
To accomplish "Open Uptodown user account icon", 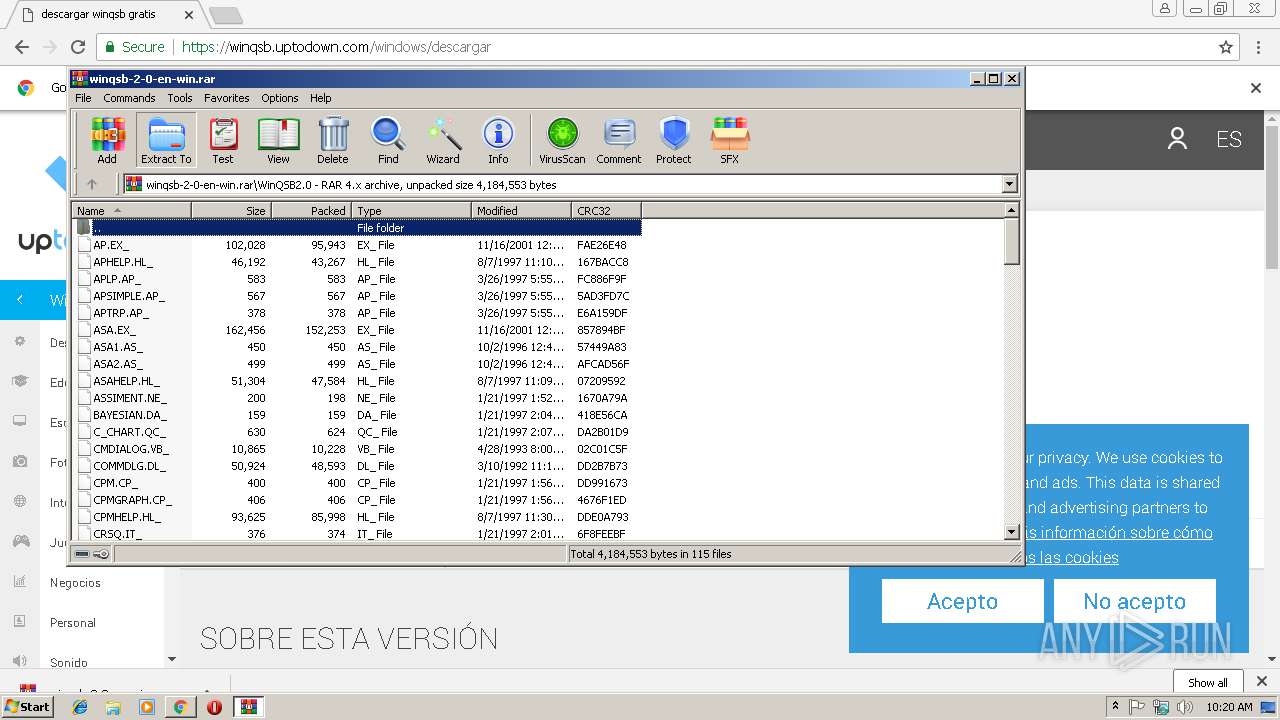I will (1177, 139).
